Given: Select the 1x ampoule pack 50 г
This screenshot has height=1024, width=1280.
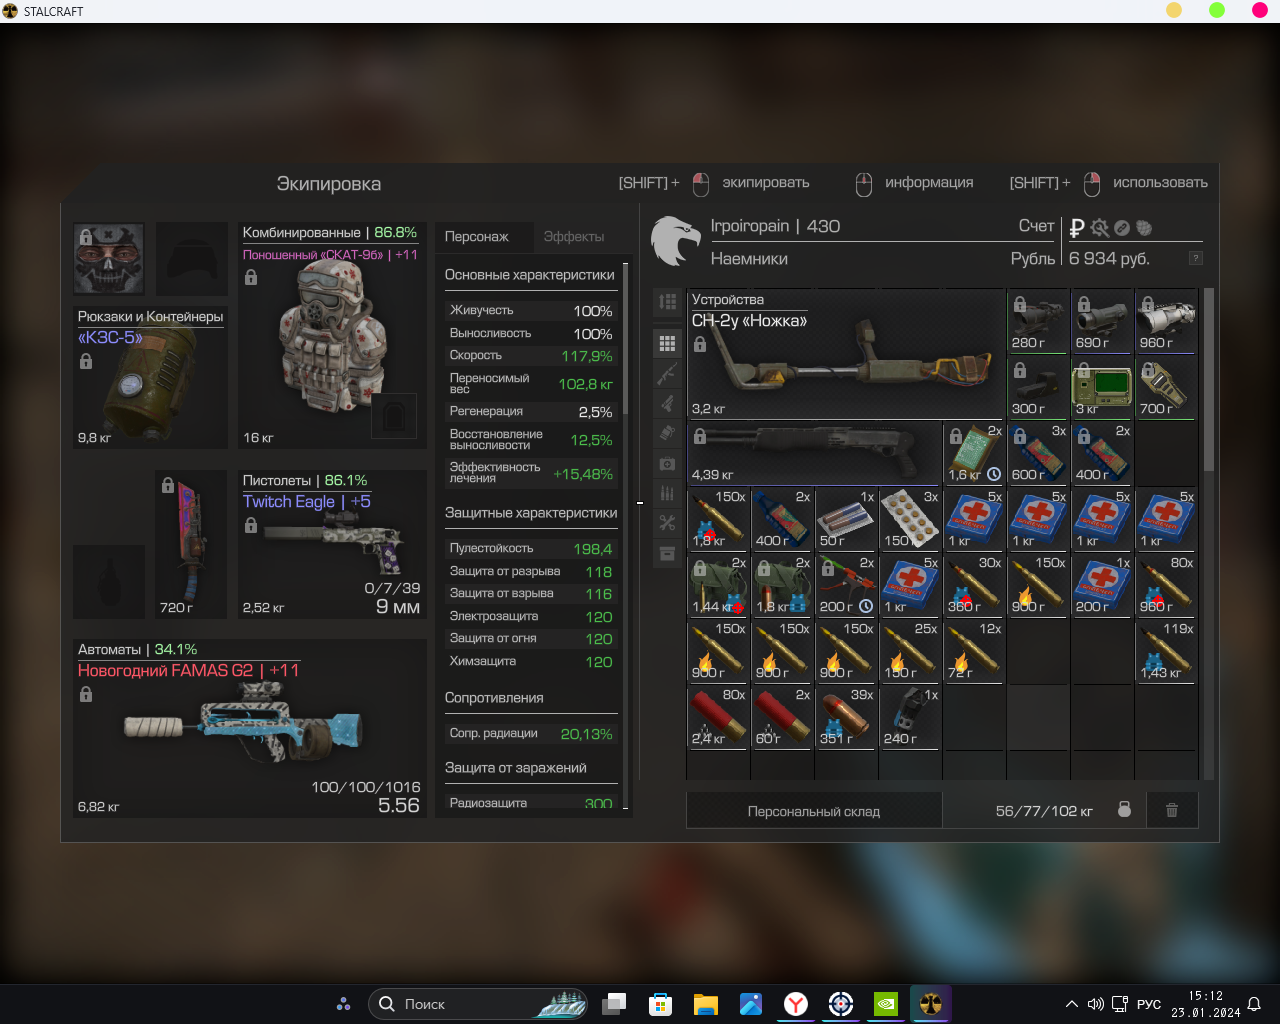Looking at the screenshot, I should (x=846, y=519).
